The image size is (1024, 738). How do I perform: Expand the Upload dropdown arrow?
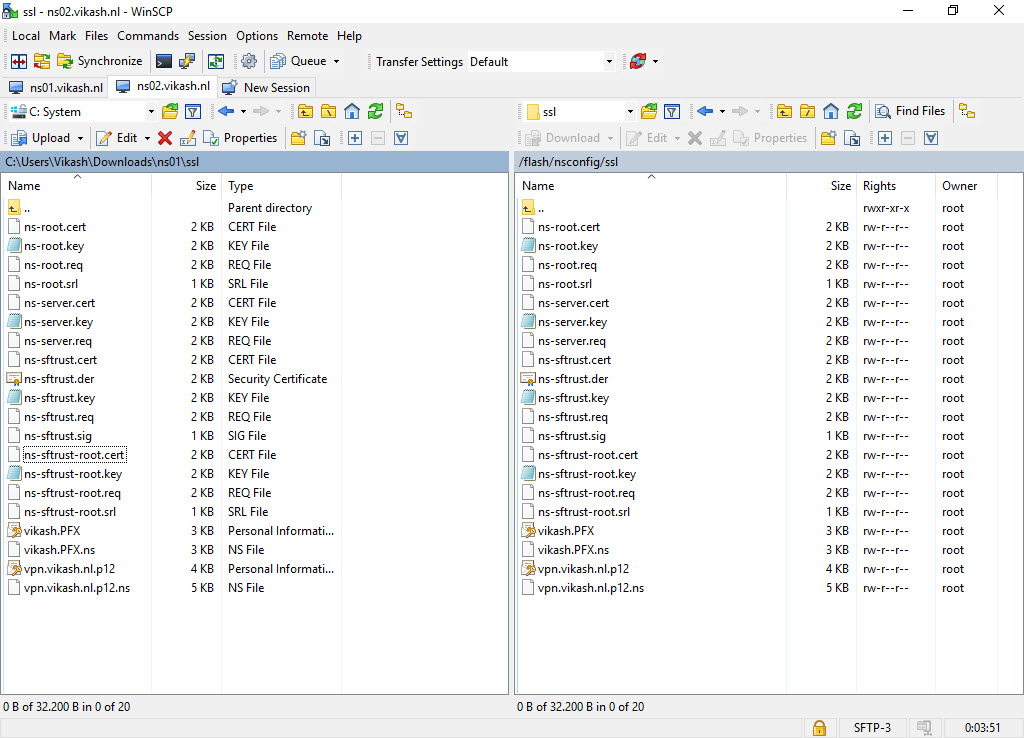[x=80, y=138]
